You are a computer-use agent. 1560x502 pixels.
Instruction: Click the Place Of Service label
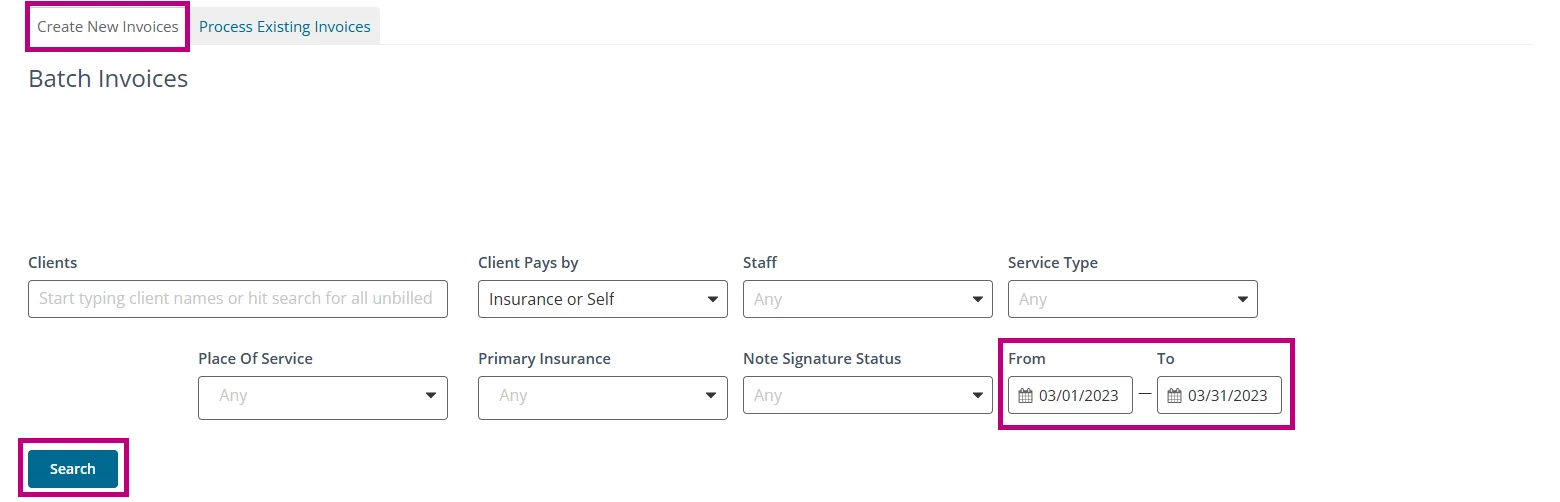255,359
